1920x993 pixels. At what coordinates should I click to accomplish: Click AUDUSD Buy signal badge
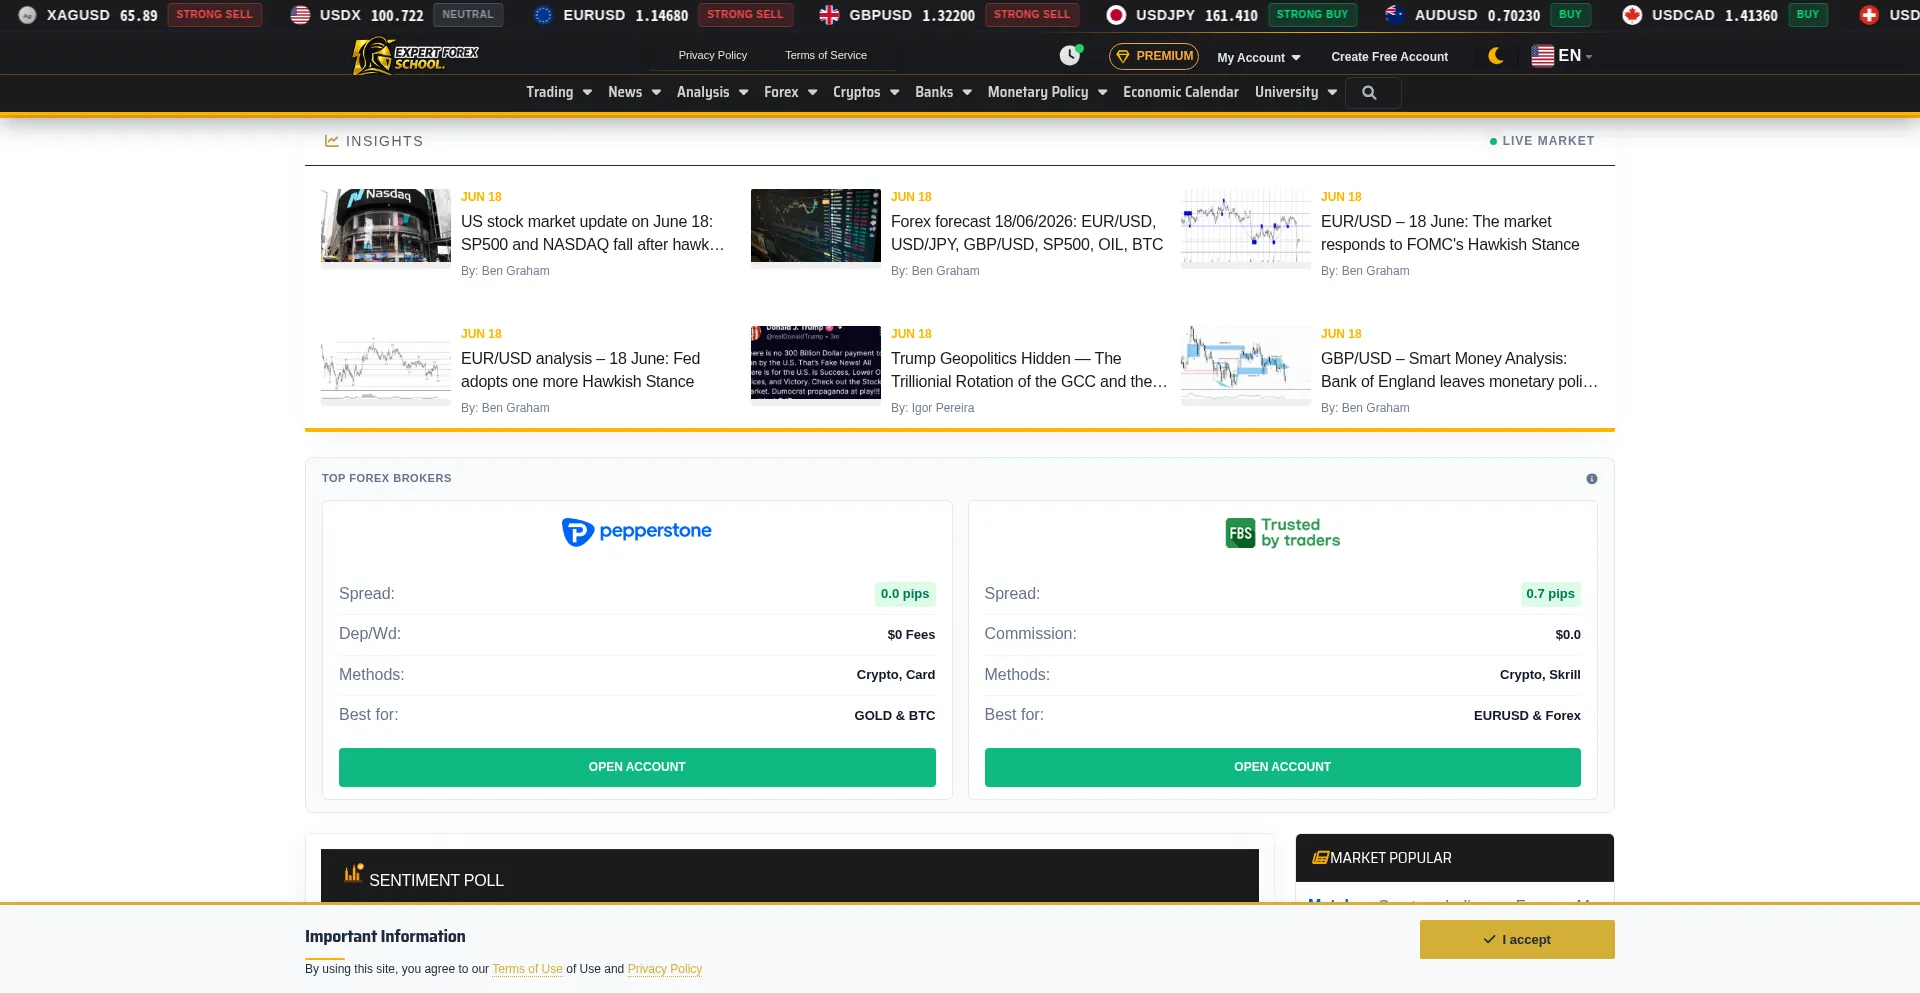tap(1570, 15)
